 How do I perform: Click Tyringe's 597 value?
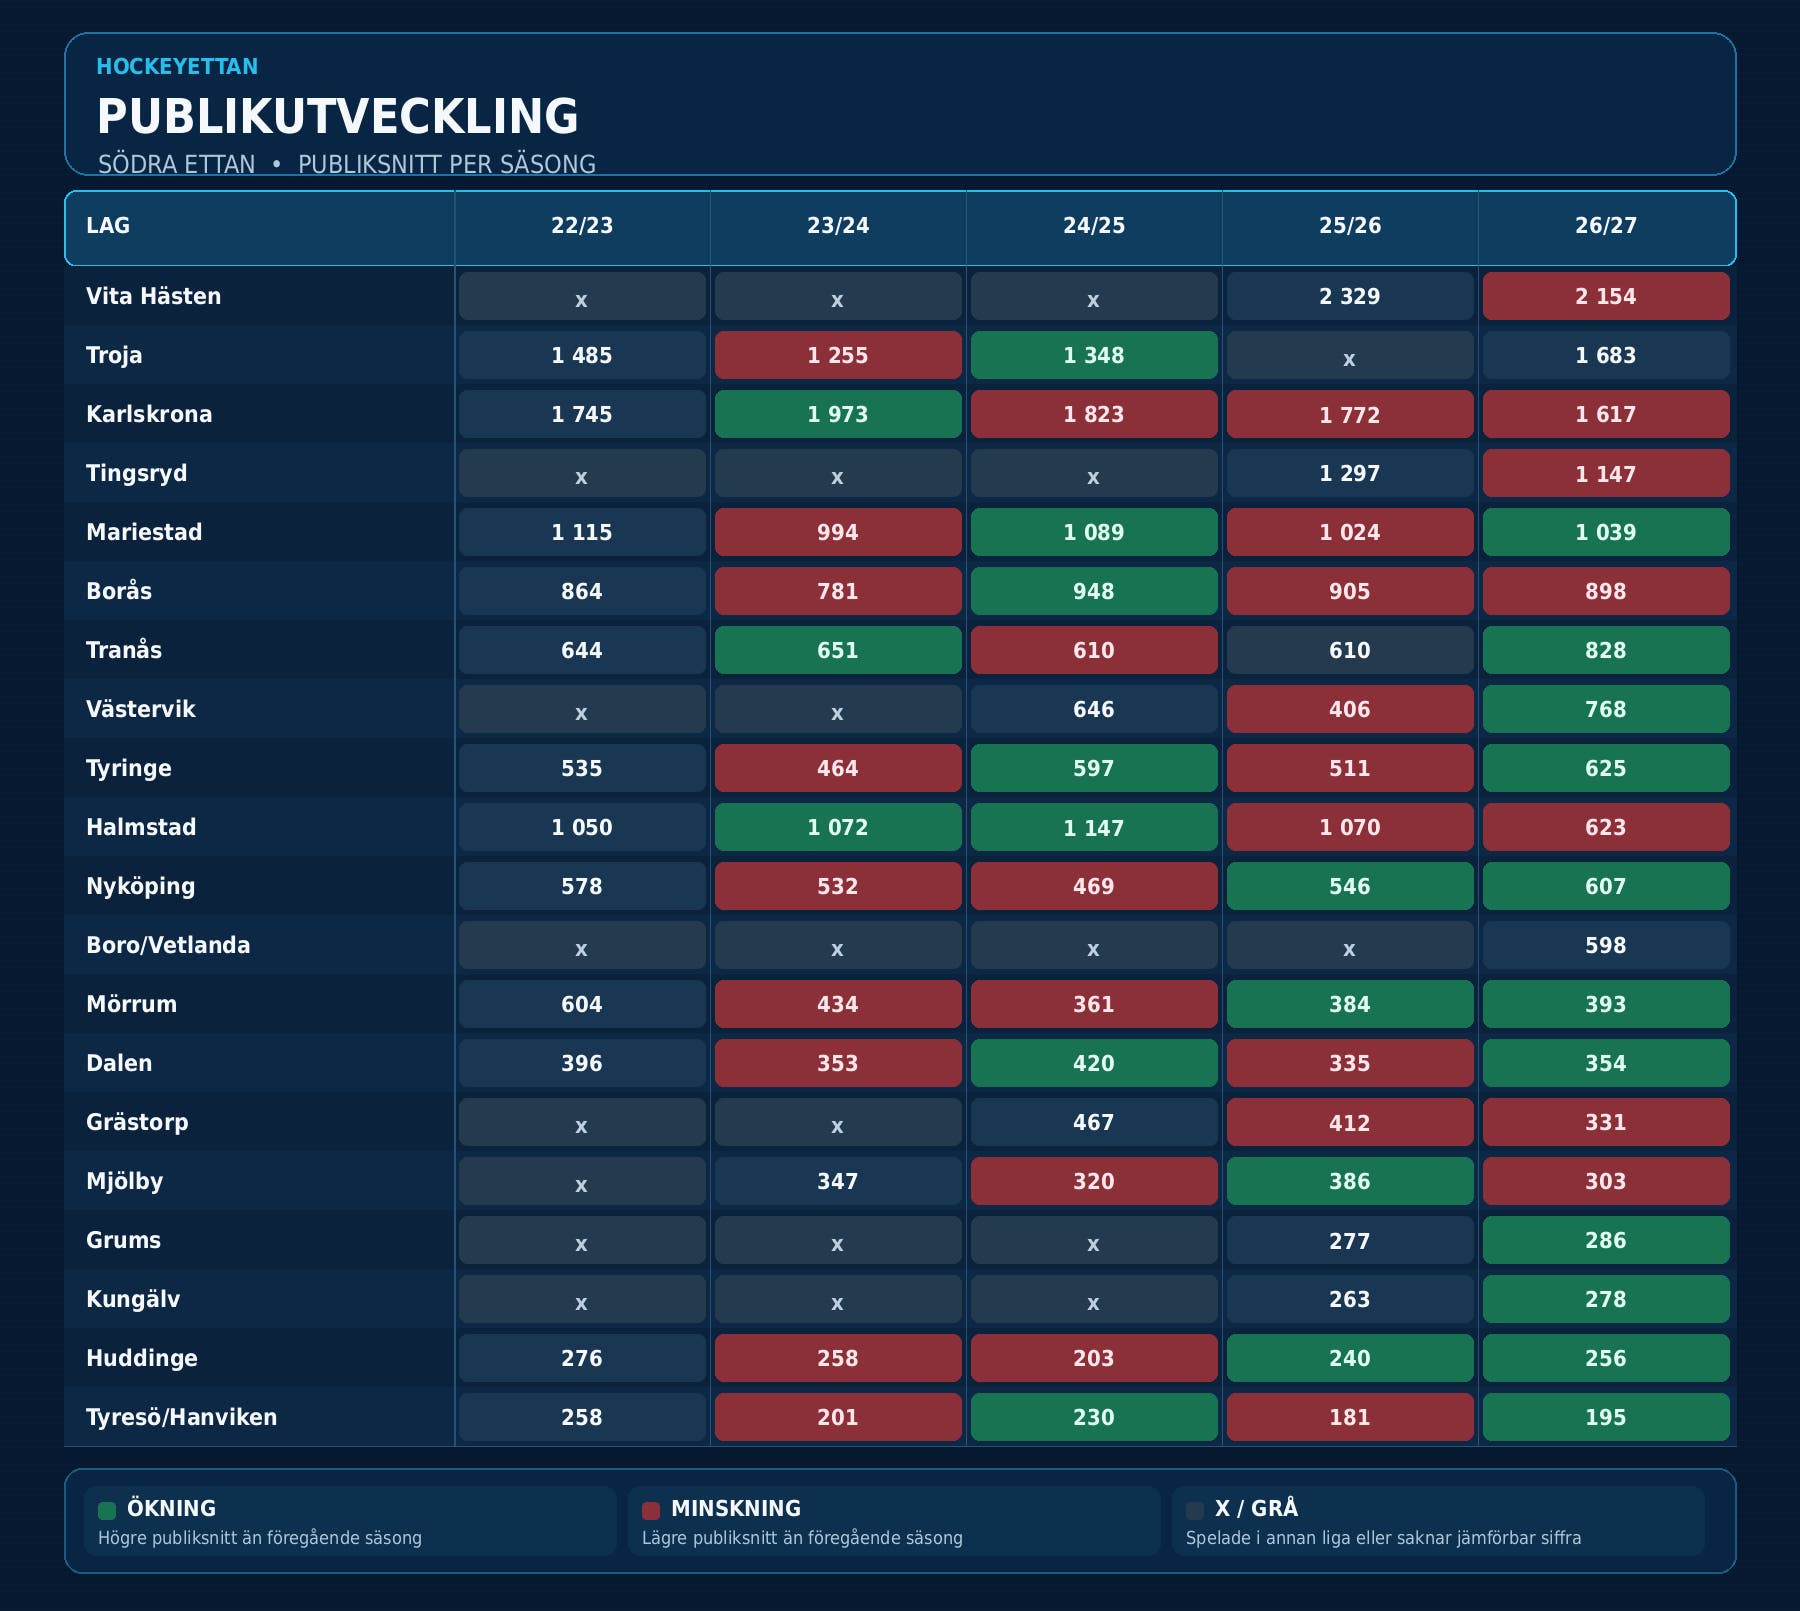point(1094,768)
